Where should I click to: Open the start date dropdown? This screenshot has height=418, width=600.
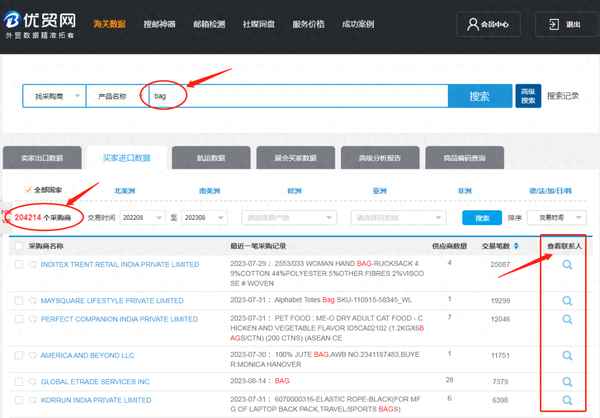(x=142, y=217)
